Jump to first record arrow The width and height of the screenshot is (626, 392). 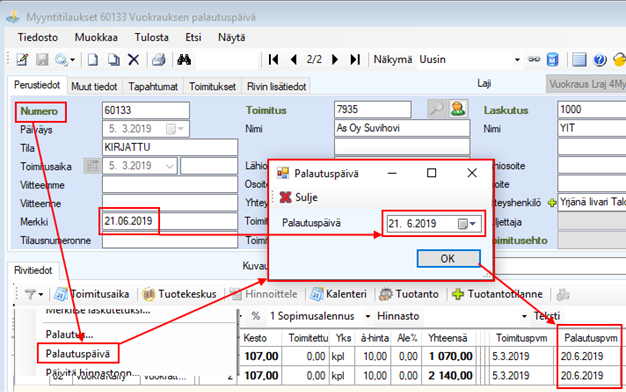(x=273, y=60)
